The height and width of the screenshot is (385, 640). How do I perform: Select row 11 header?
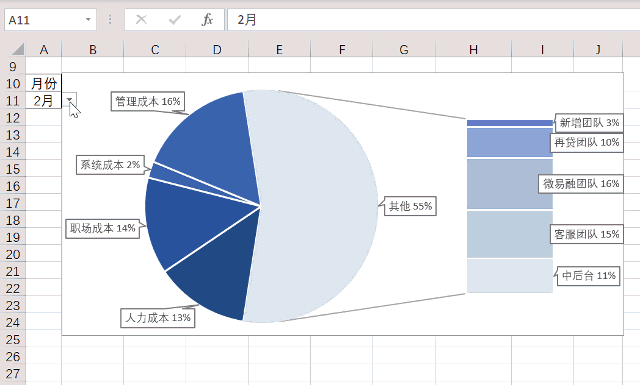click(x=13, y=100)
